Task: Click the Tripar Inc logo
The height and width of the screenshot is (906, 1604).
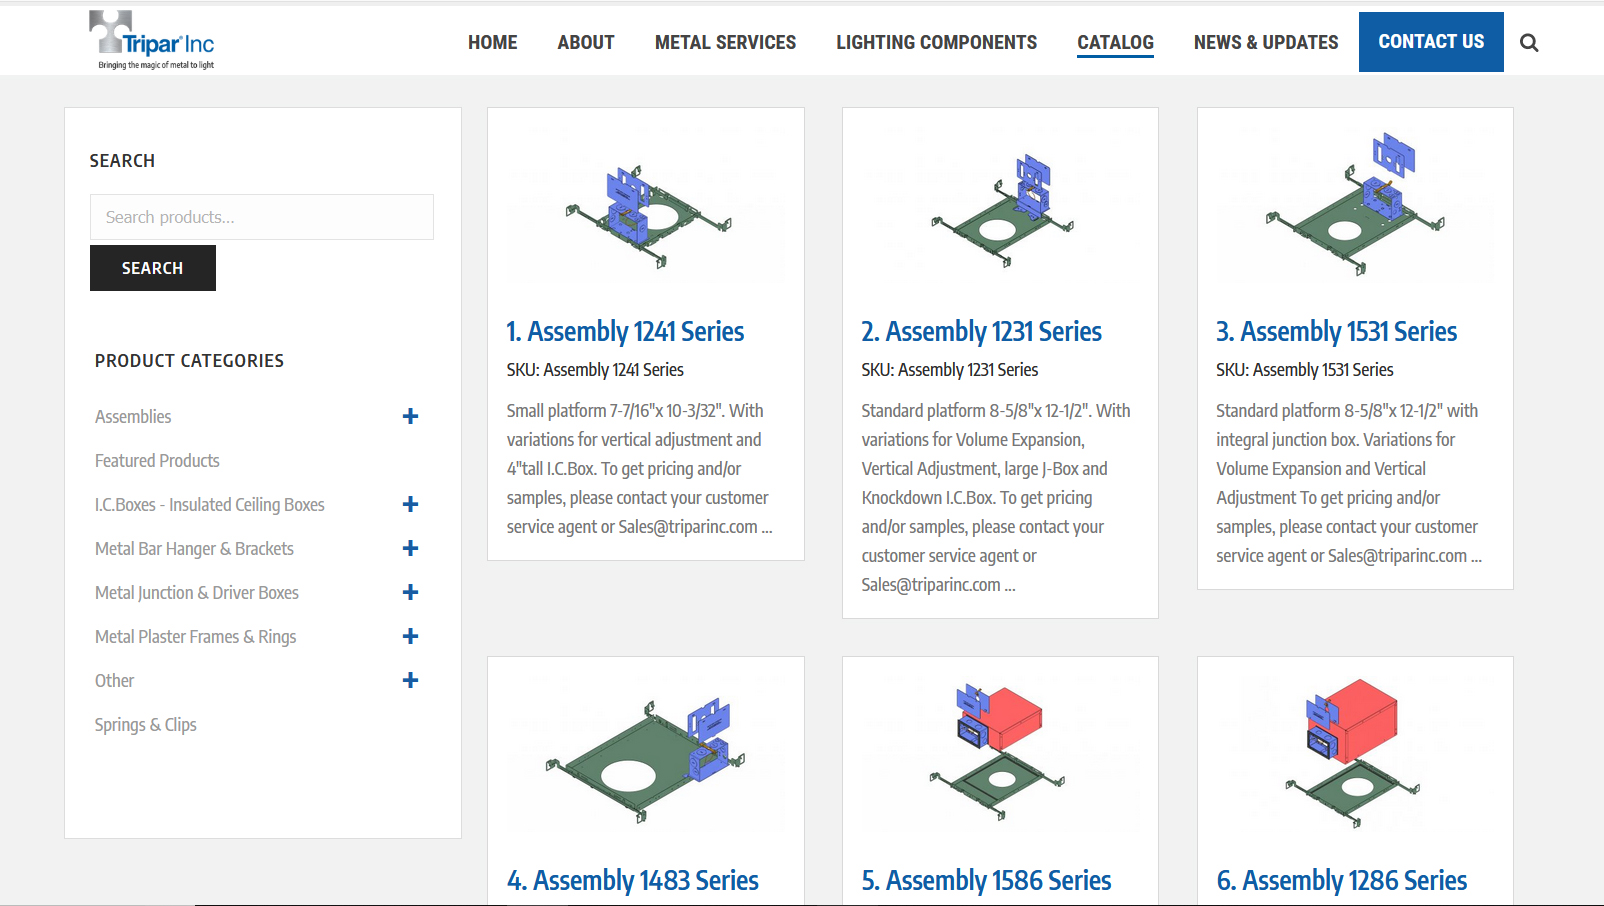Action: click(x=152, y=41)
